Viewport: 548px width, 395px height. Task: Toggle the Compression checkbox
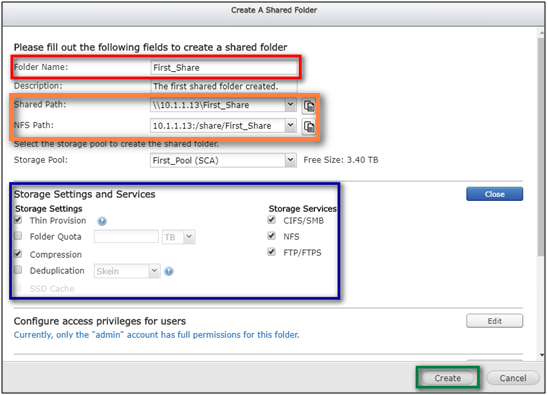(x=18, y=253)
